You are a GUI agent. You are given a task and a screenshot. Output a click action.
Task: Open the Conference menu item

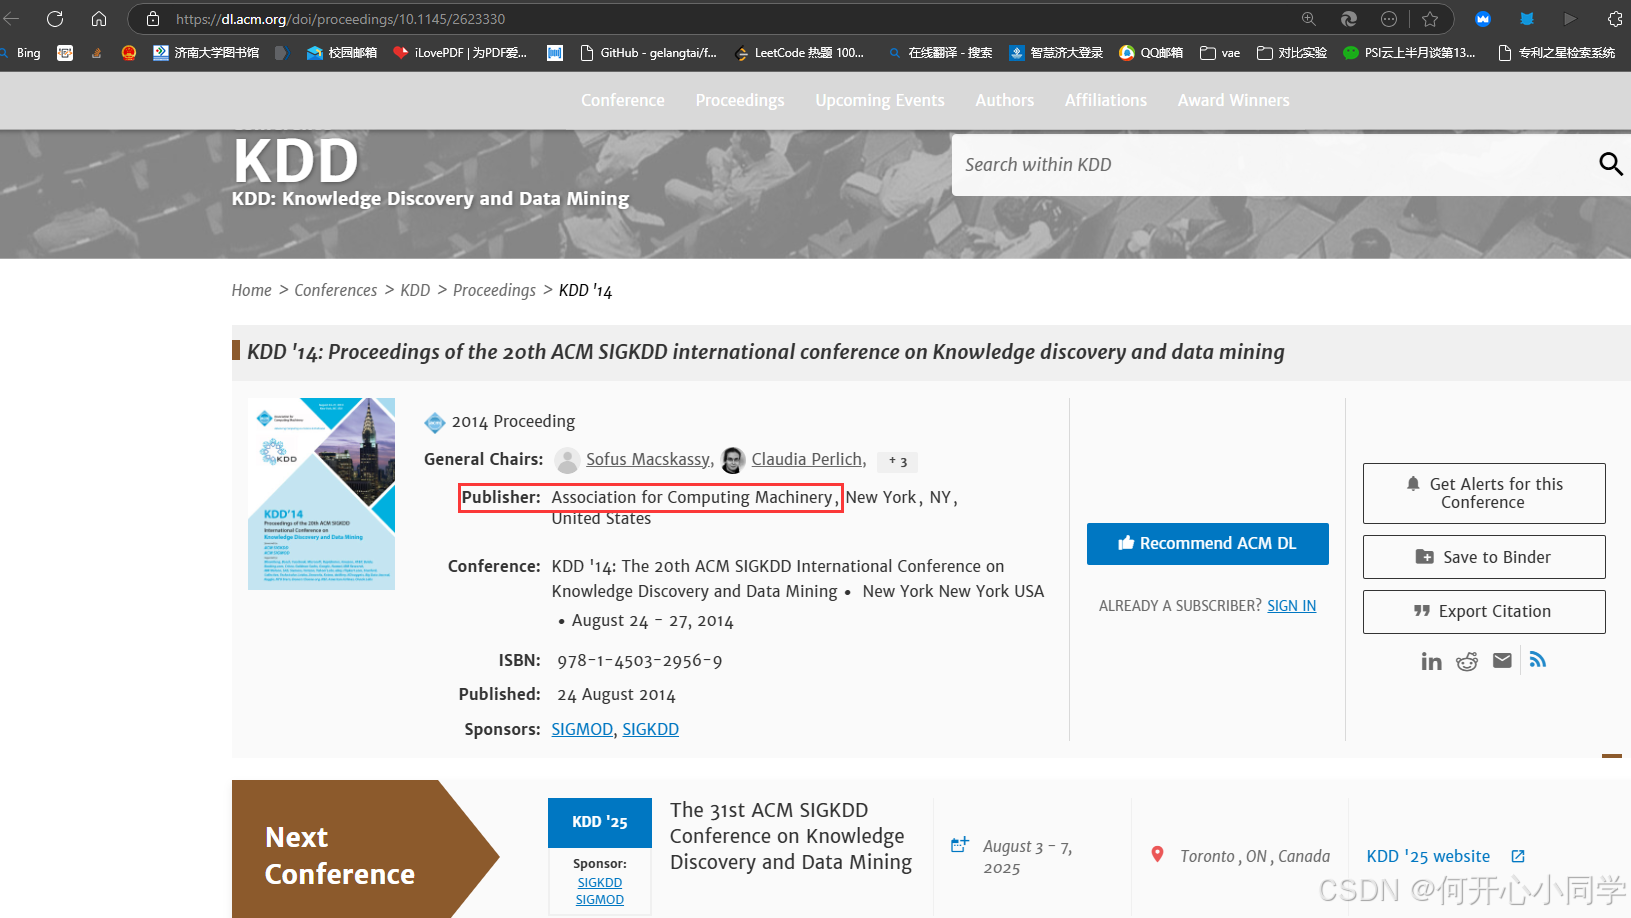(x=622, y=100)
